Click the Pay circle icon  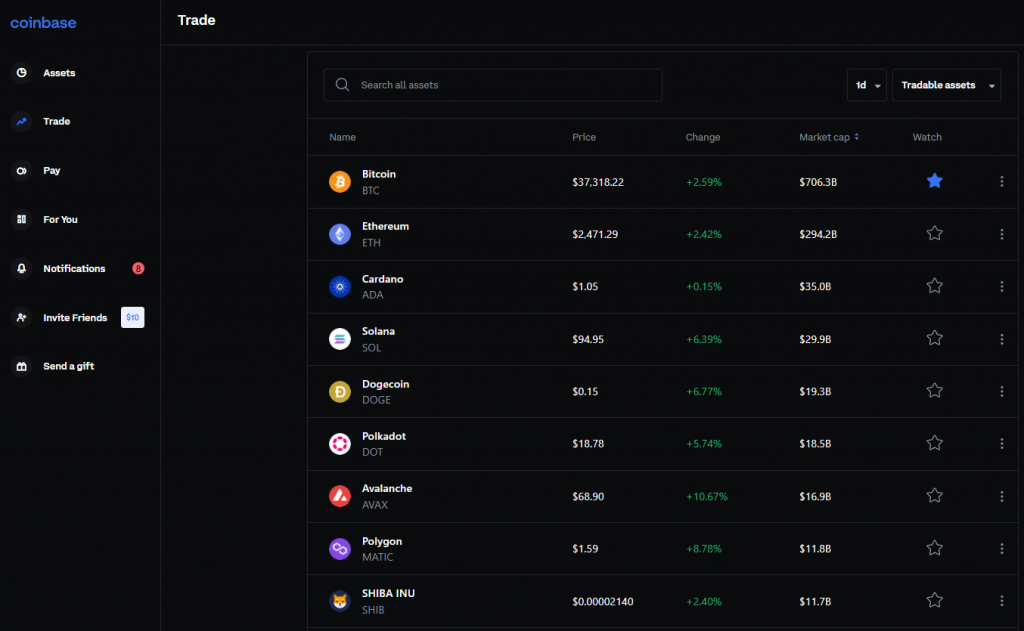coord(22,170)
